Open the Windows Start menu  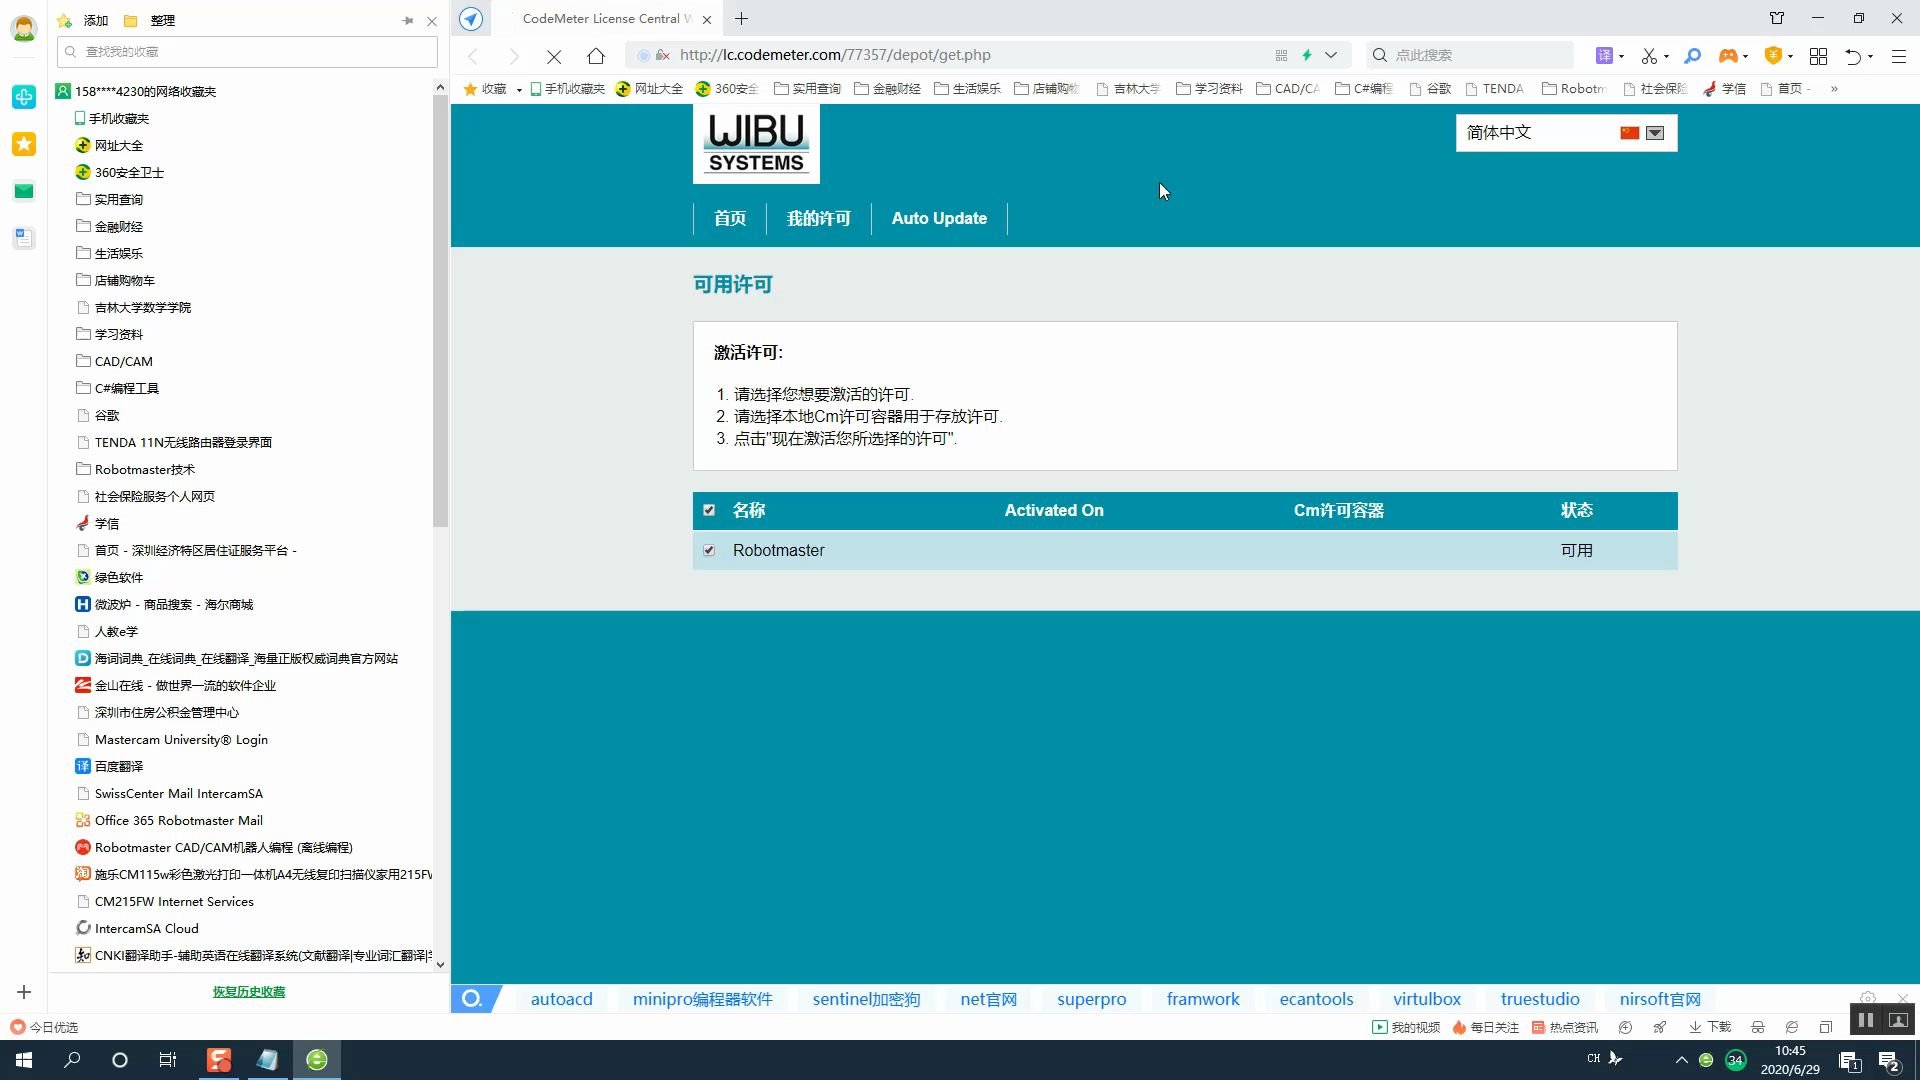(x=21, y=1059)
